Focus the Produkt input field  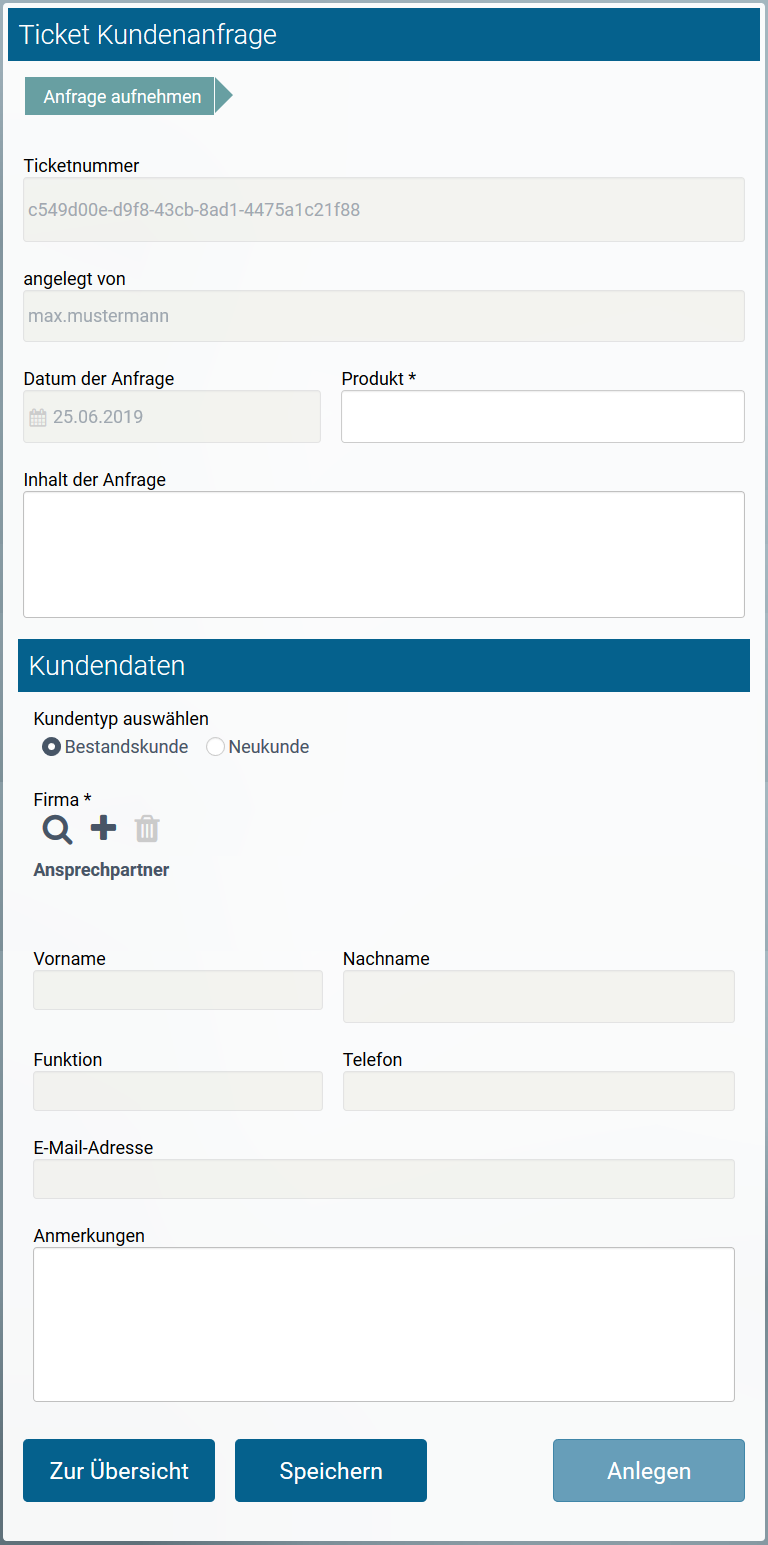pos(542,417)
